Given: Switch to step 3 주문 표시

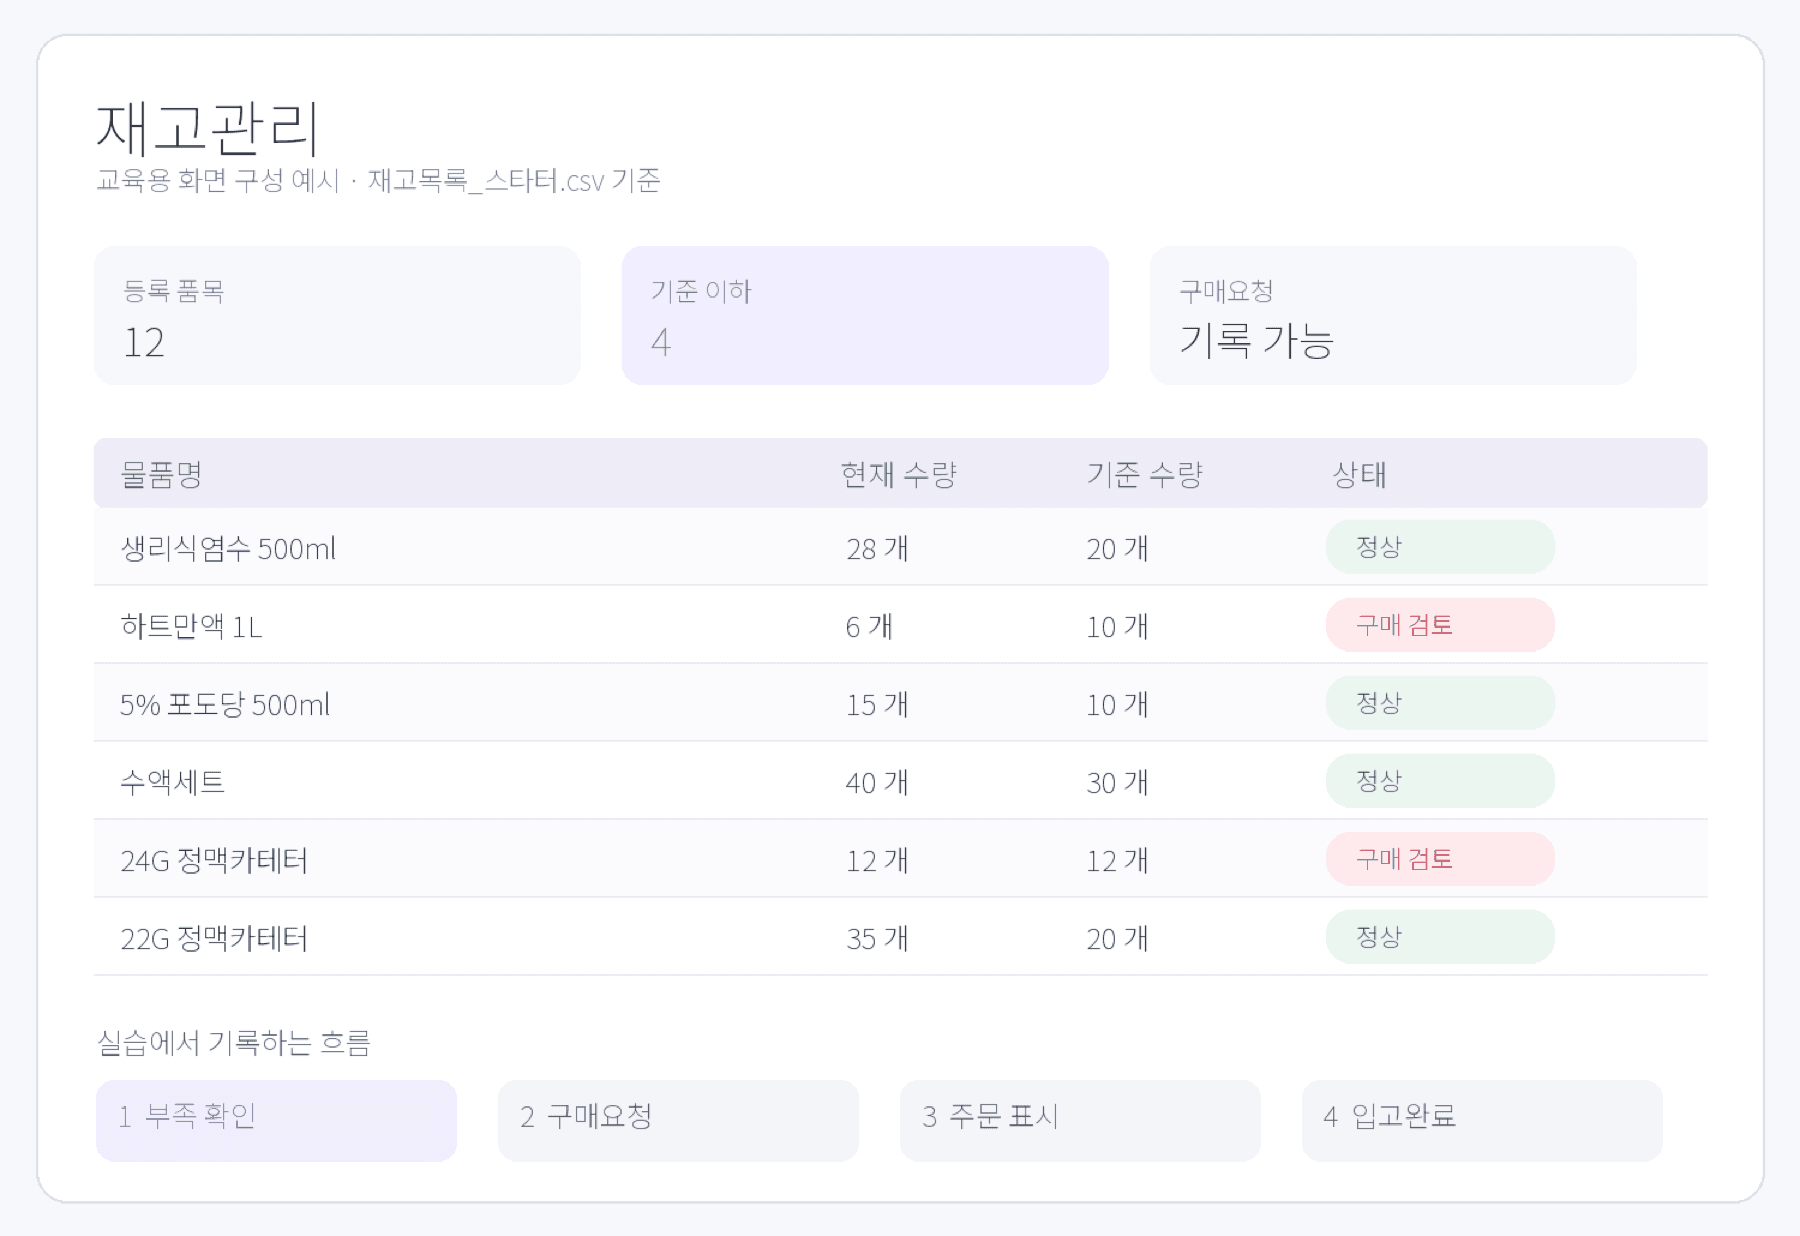Looking at the screenshot, I should point(1080,1120).
